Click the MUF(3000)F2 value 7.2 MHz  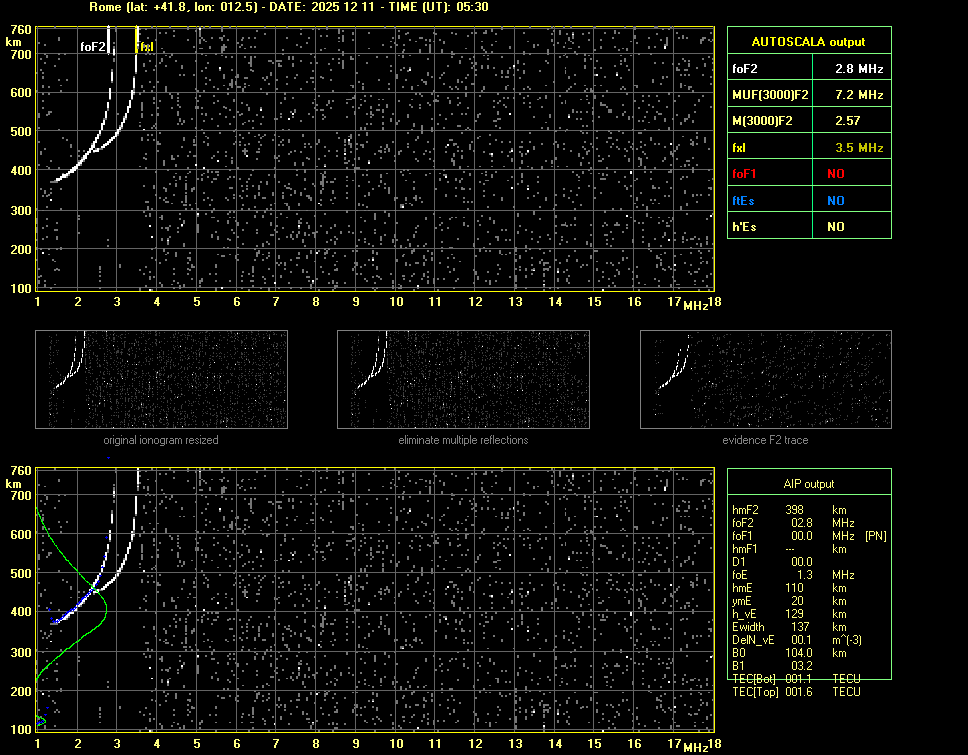tap(859, 95)
